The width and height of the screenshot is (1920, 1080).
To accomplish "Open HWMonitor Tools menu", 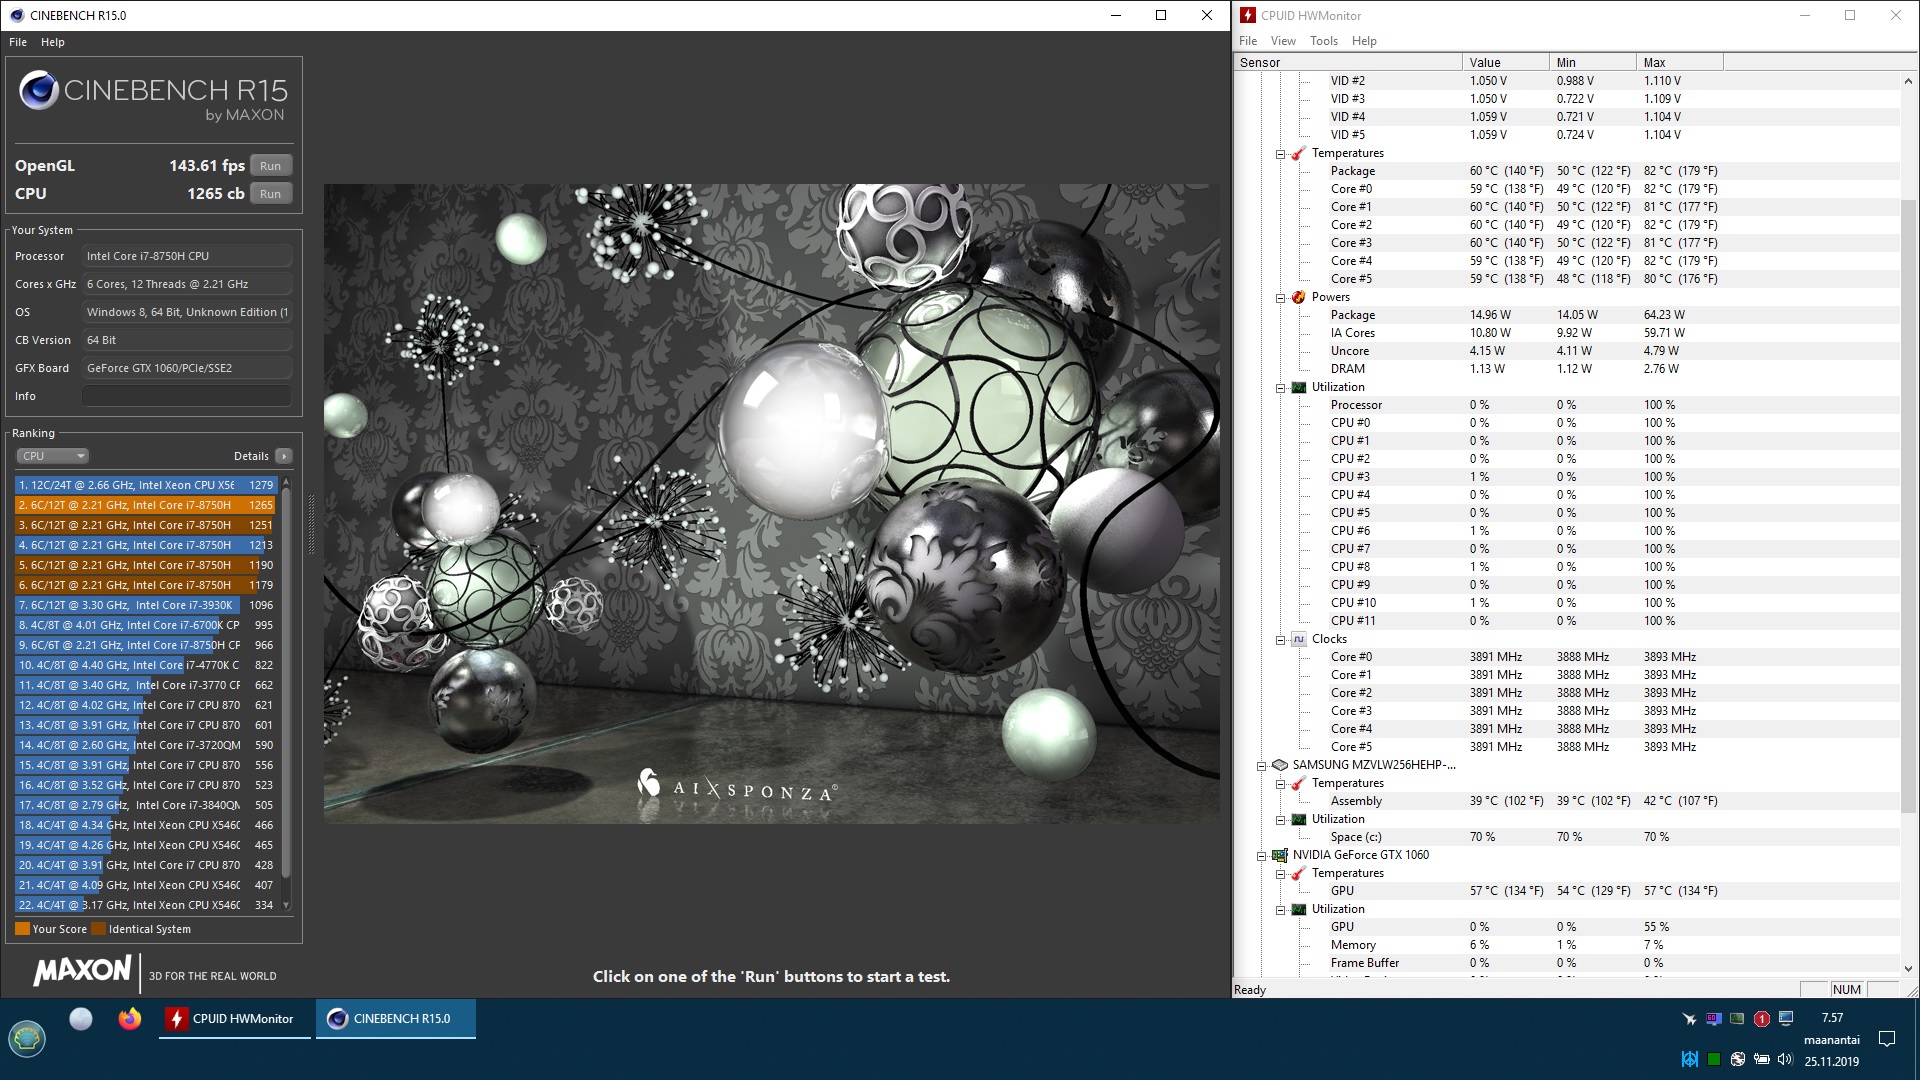I will pos(1323,41).
